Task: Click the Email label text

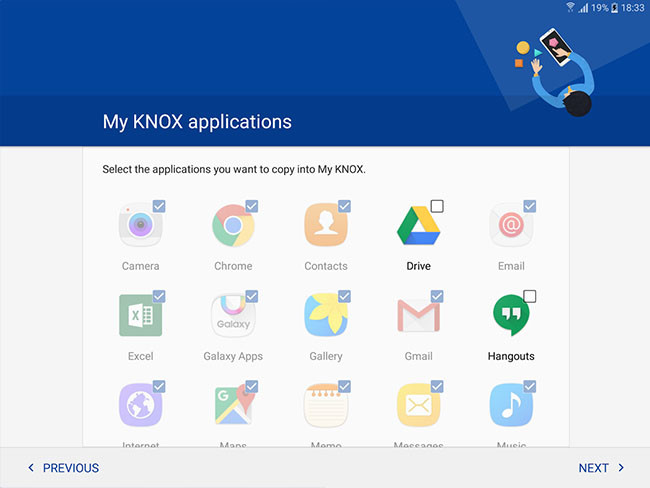Action: coord(511,266)
